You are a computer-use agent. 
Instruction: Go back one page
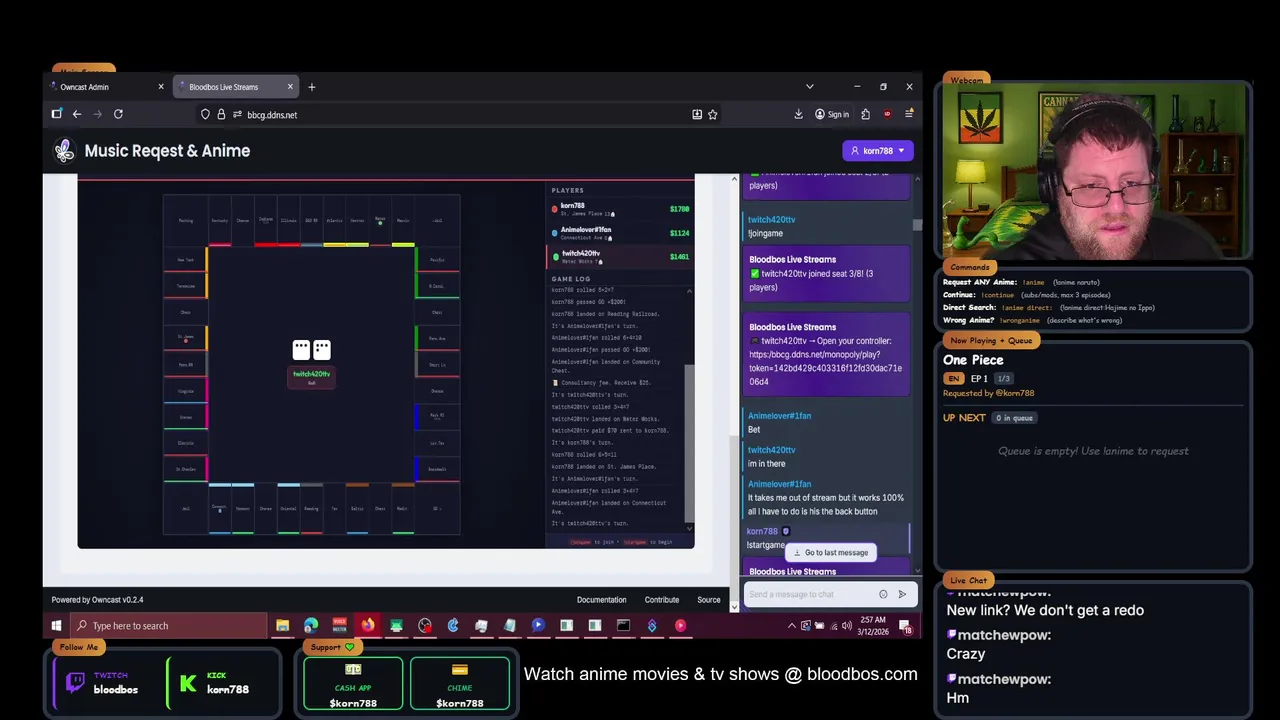[x=76, y=114]
